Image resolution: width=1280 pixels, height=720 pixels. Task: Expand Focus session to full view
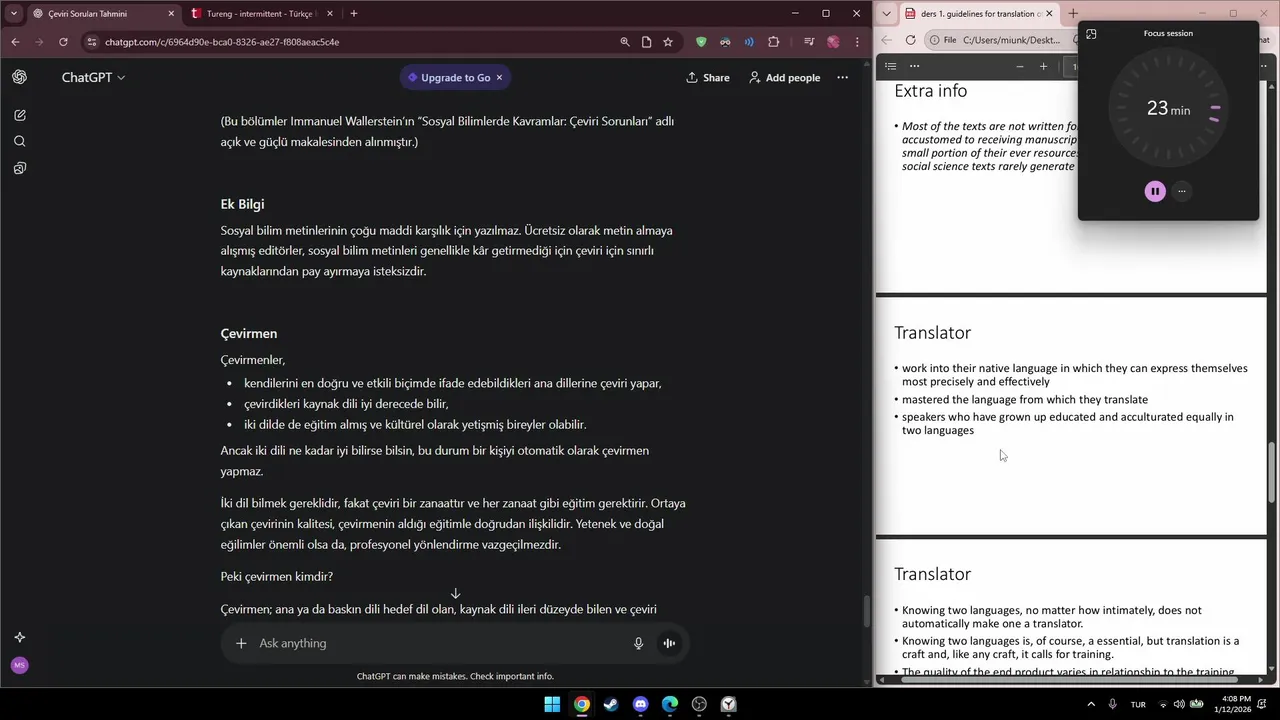tap(1091, 33)
